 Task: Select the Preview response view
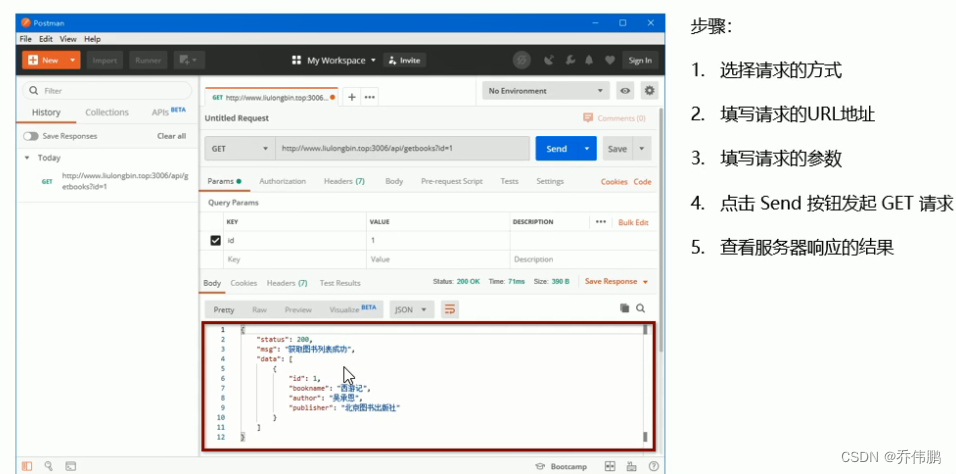pyautogui.click(x=298, y=310)
